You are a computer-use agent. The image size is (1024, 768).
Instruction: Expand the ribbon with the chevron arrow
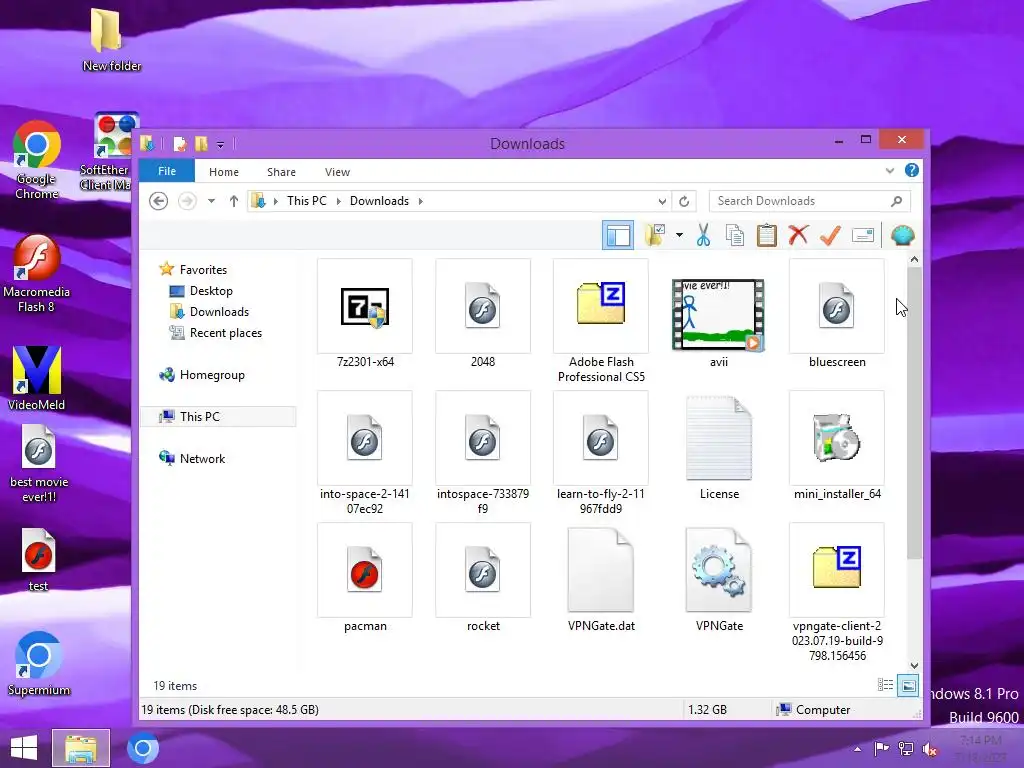(x=889, y=171)
